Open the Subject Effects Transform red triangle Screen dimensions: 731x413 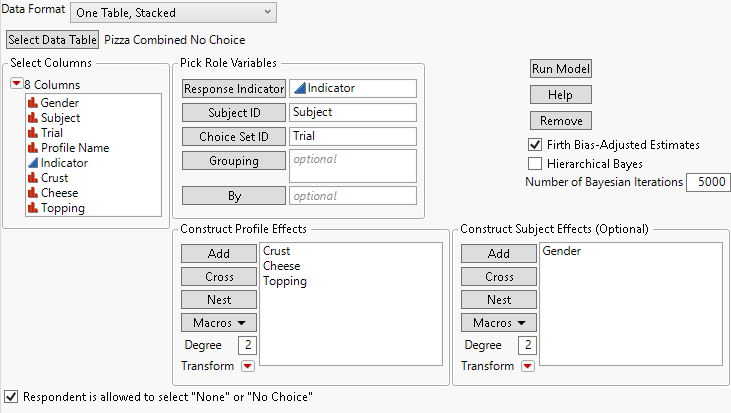[x=528, y=366]
